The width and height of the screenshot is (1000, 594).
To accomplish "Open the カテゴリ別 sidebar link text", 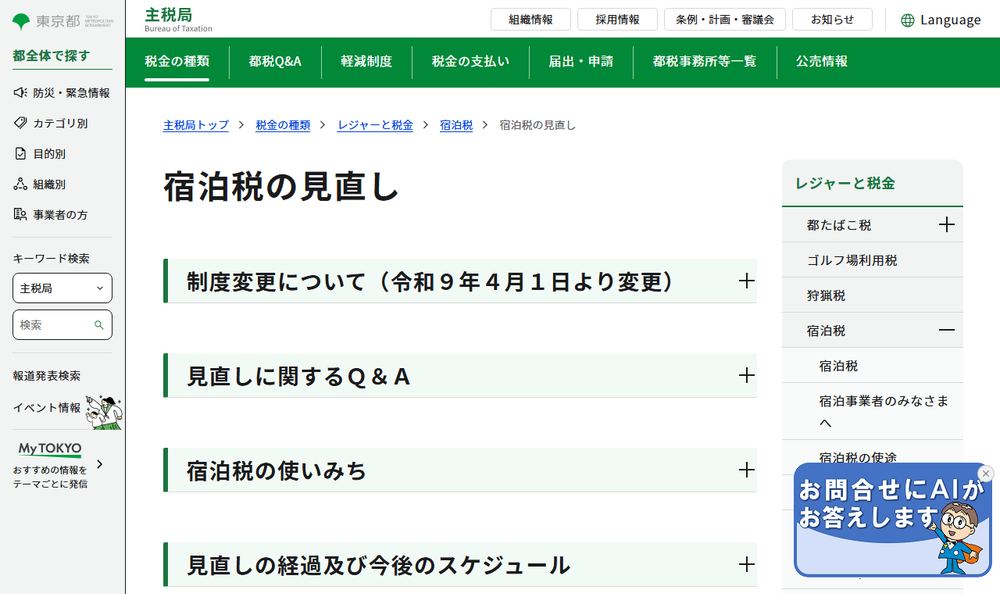I will (61, 123).
